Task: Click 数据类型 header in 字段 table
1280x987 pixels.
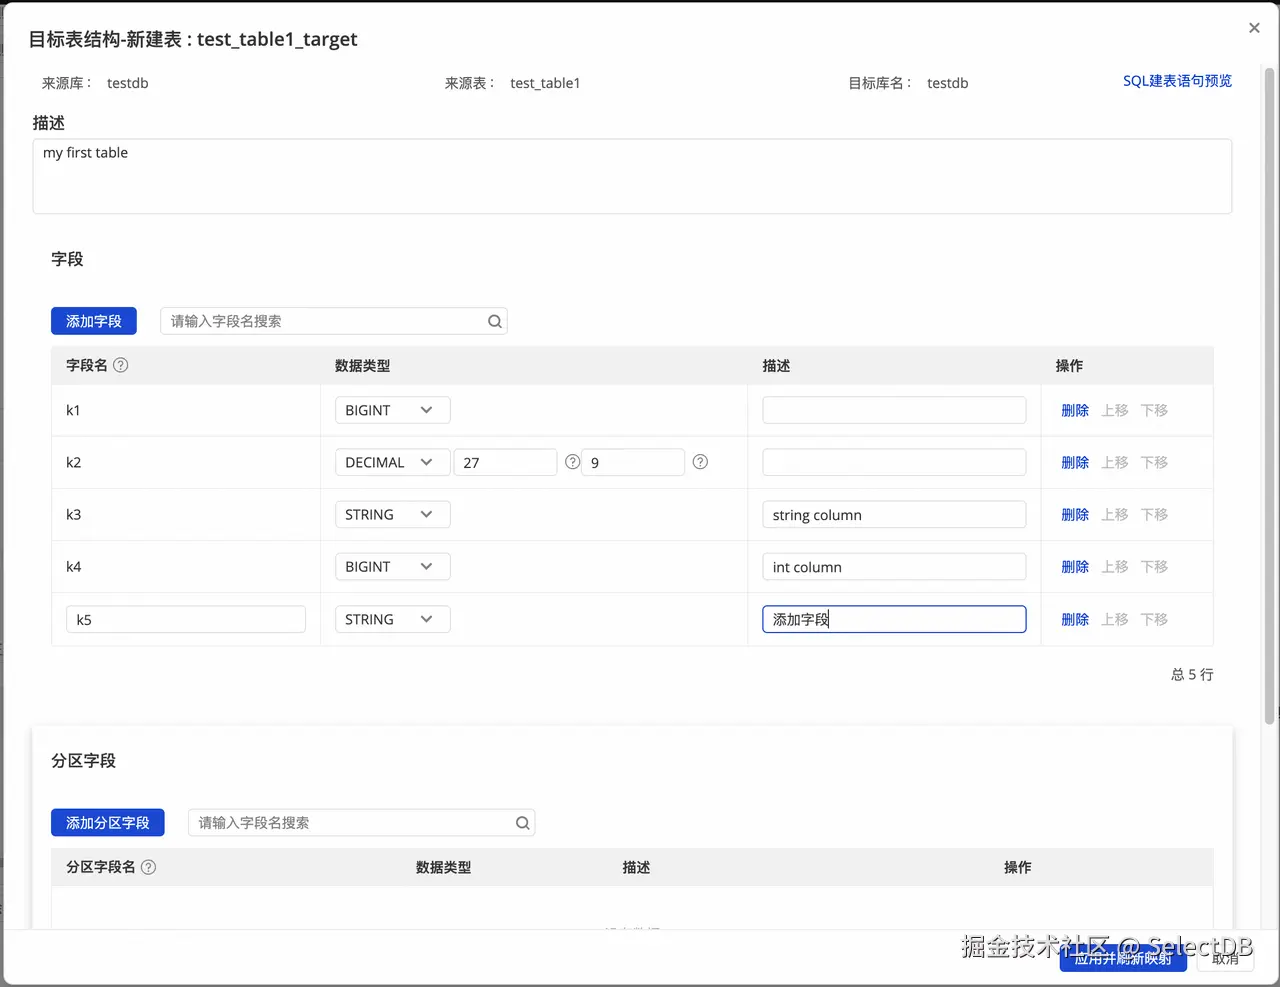Action: click(x=362, y=366)
